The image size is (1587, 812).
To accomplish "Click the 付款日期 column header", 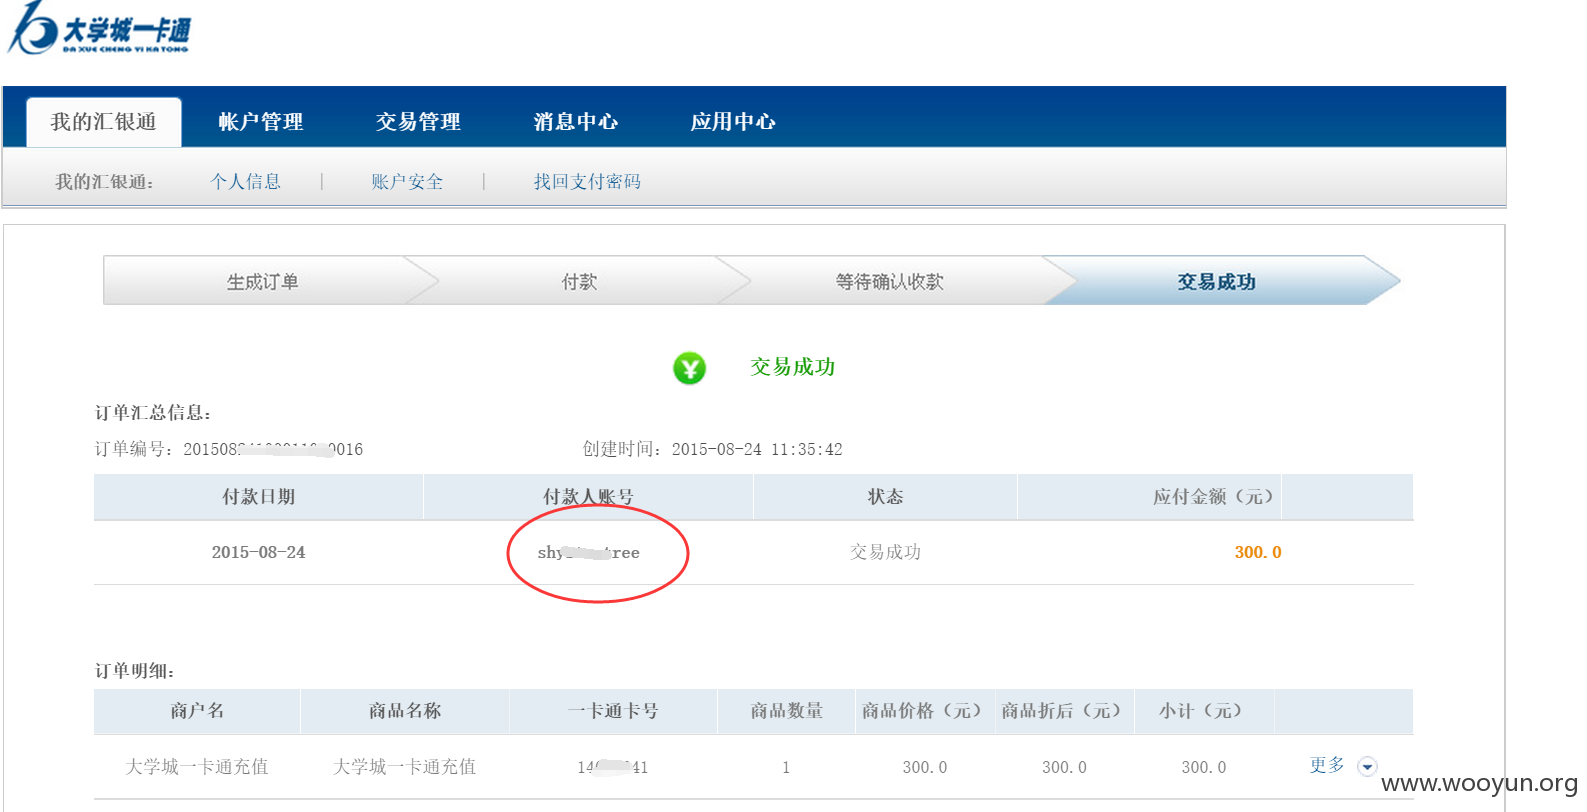I will click(x=259, y=497).
